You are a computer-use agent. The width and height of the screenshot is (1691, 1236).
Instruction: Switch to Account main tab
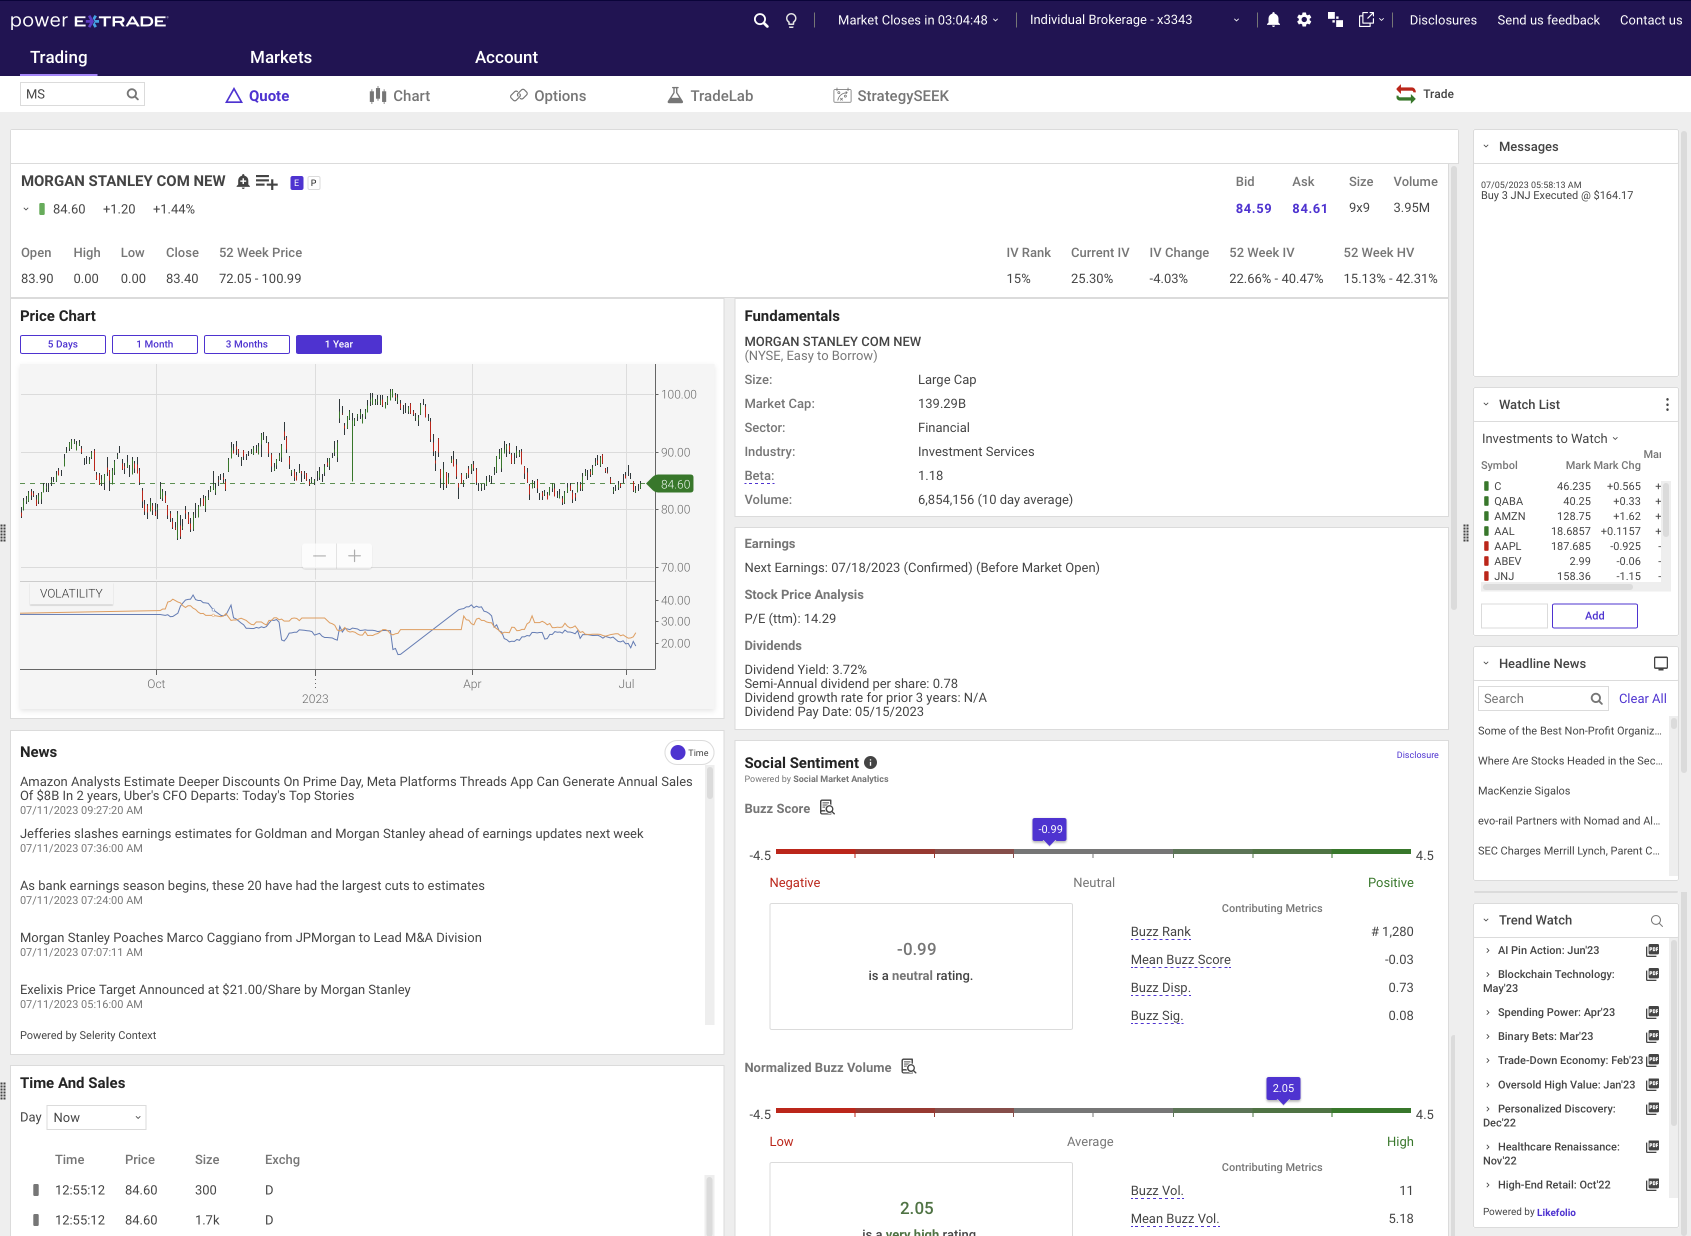click(x=506, y=57)
